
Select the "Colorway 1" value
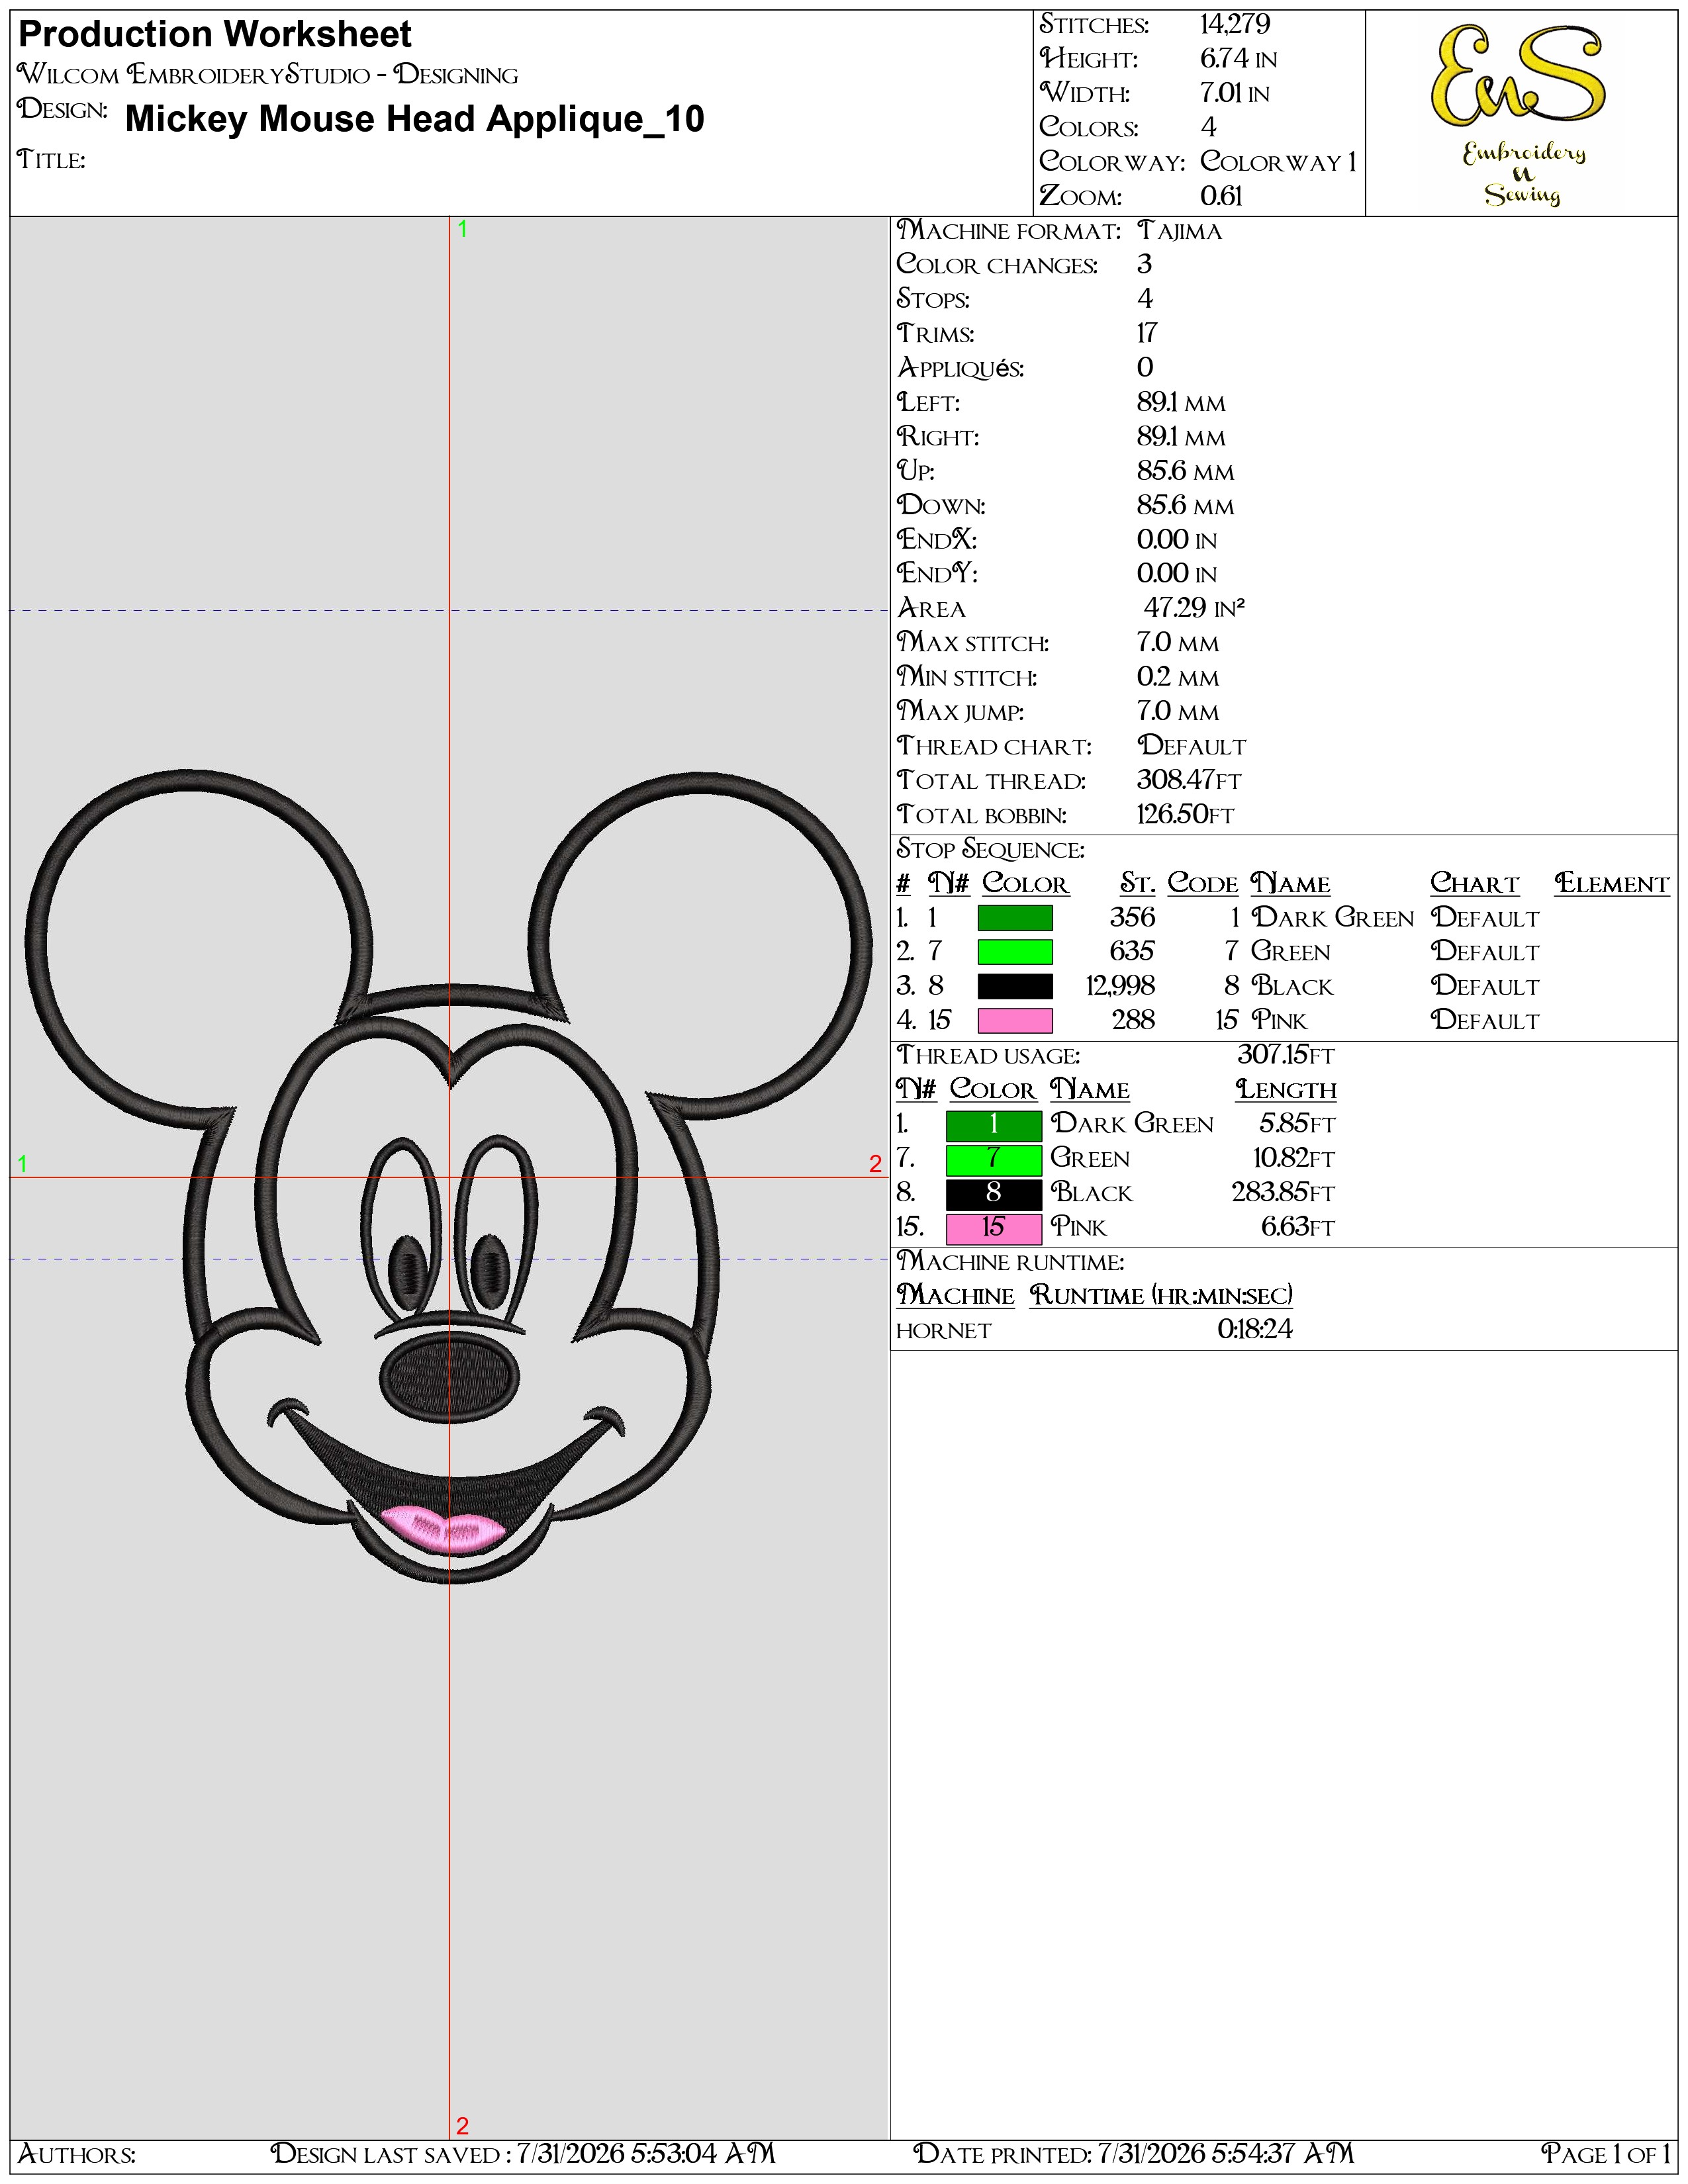(x=1278, y=162)
